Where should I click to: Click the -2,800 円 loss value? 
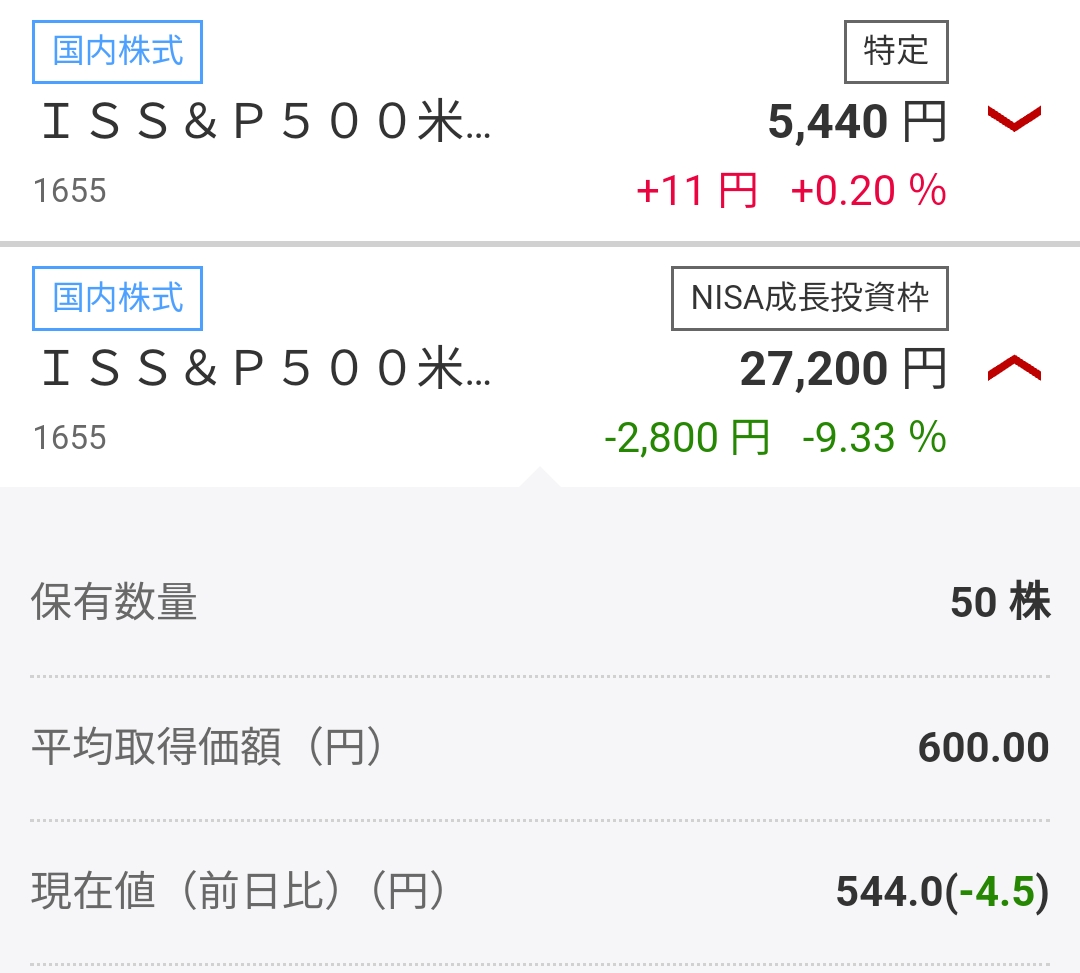[x=687, y=438]
